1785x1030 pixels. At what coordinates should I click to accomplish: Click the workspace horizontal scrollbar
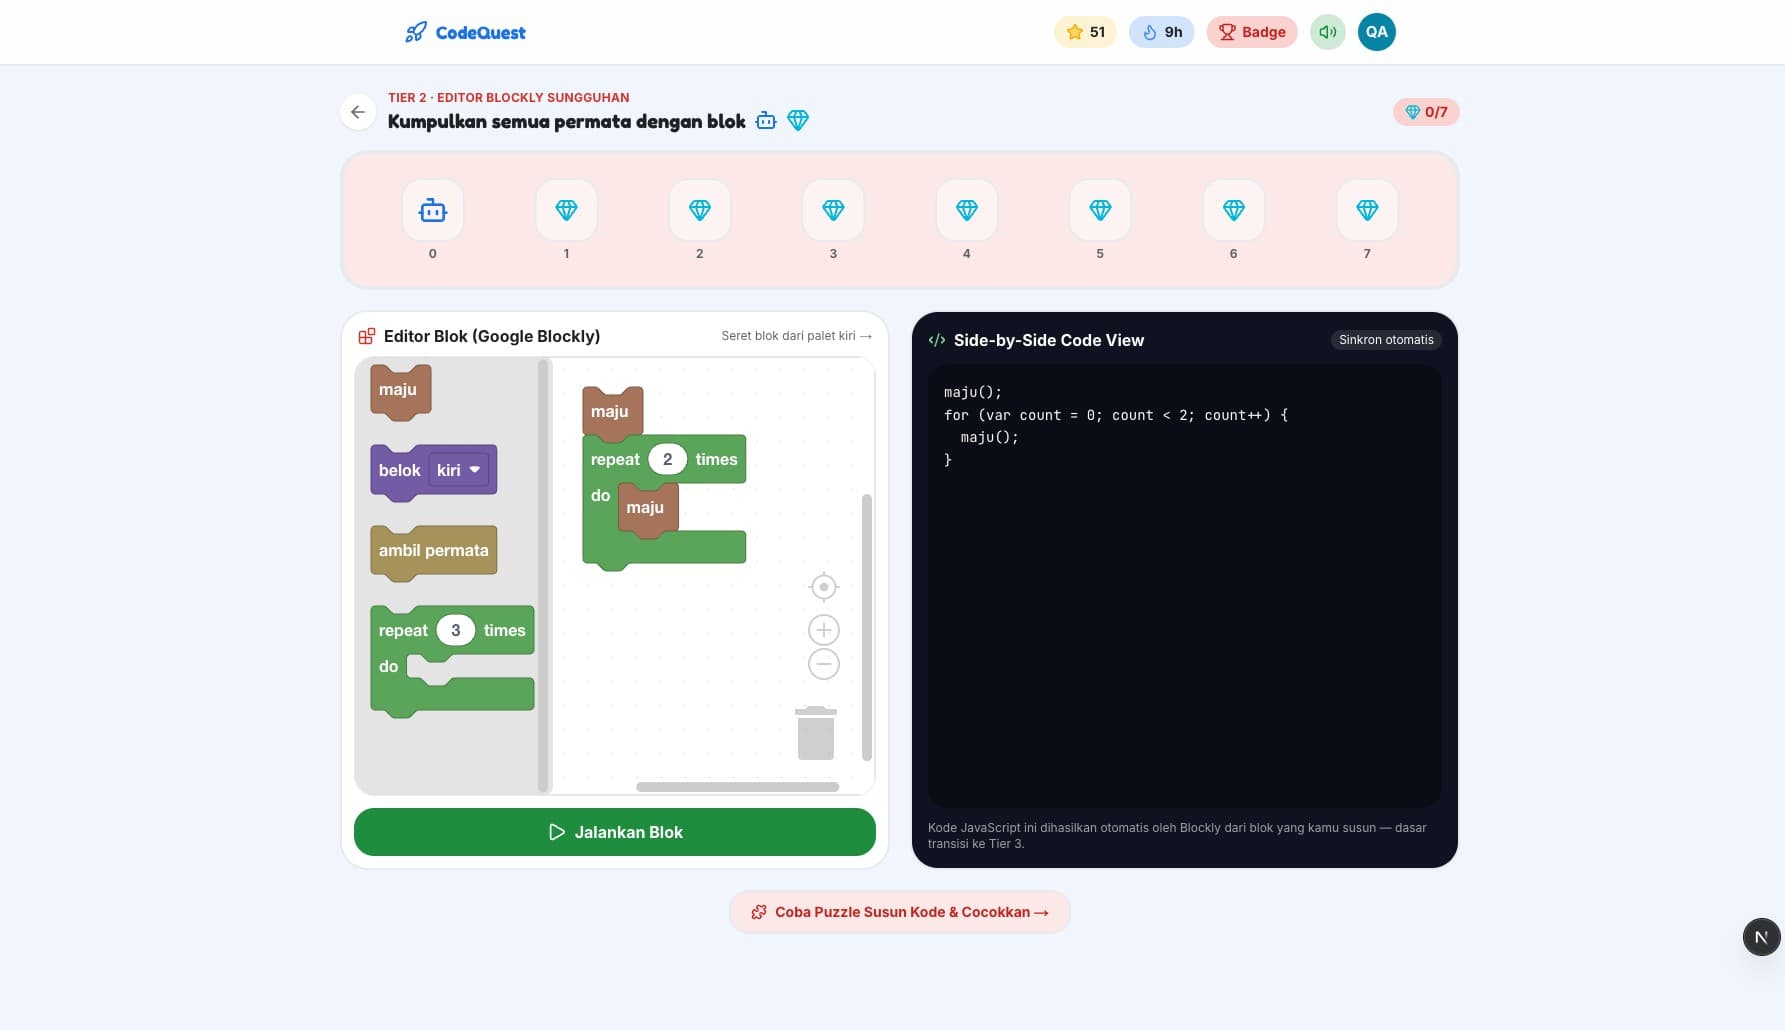click(x=738, y=787)
